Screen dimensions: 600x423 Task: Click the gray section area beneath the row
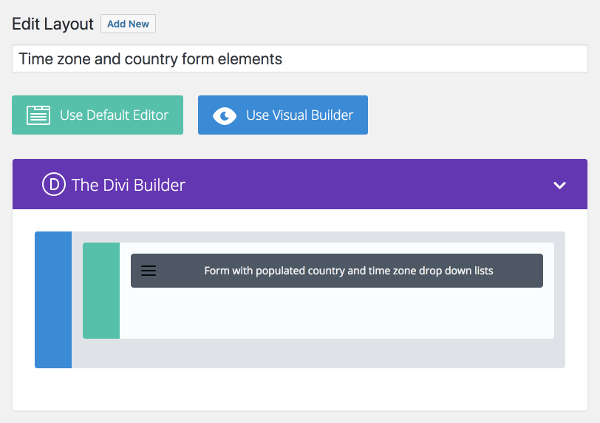click(318, 353)
